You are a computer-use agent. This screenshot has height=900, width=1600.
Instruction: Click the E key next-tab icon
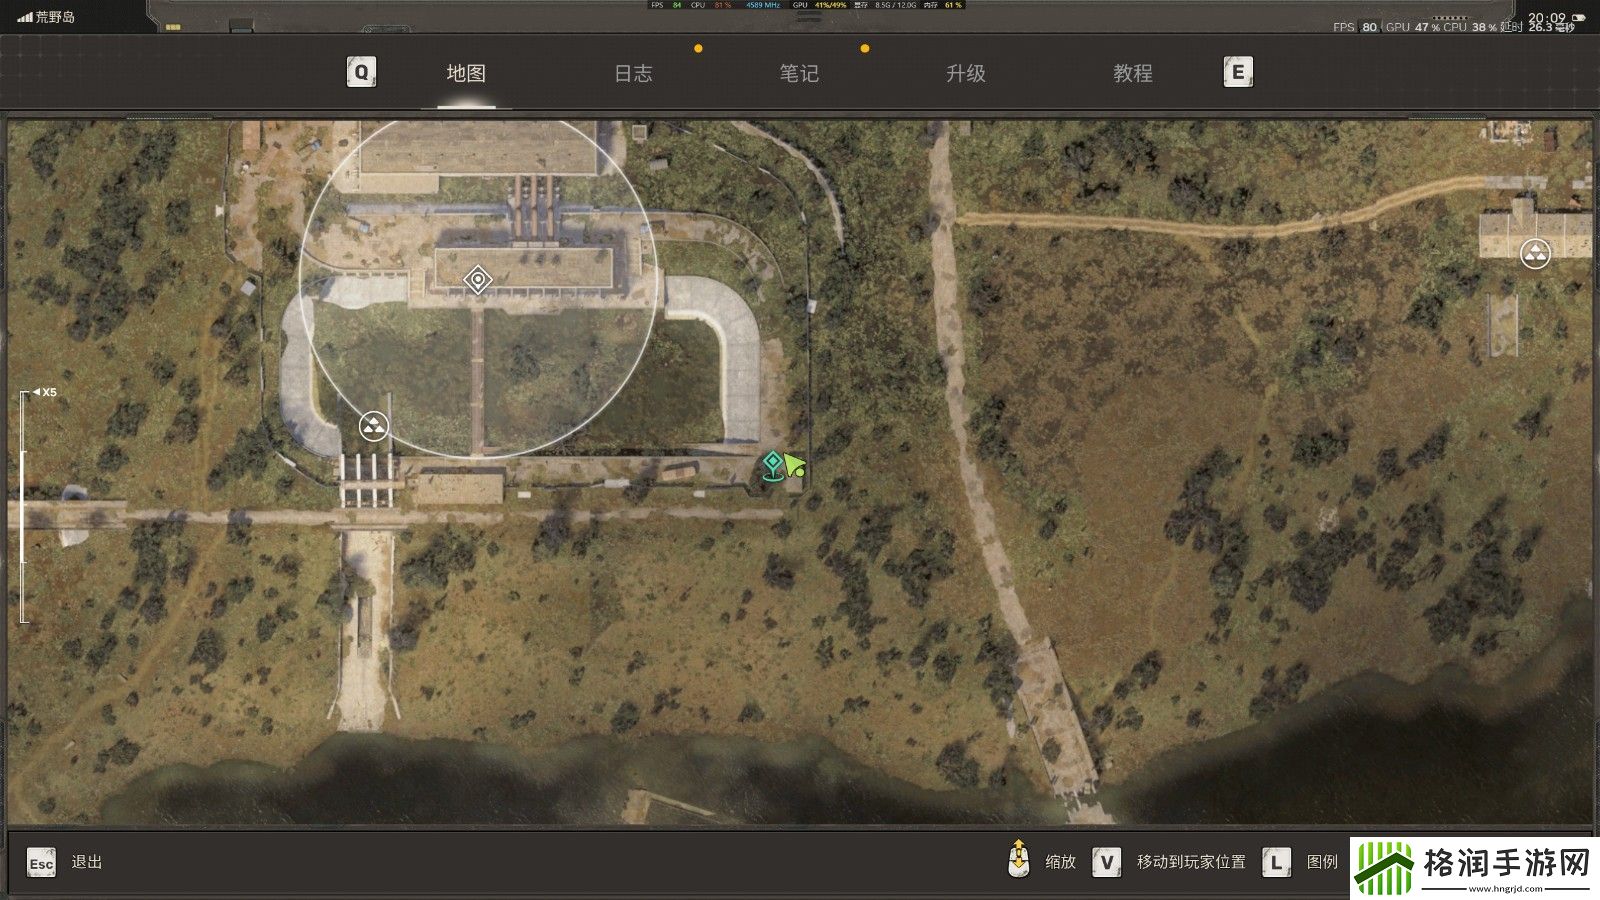[x=1238, y=72]
